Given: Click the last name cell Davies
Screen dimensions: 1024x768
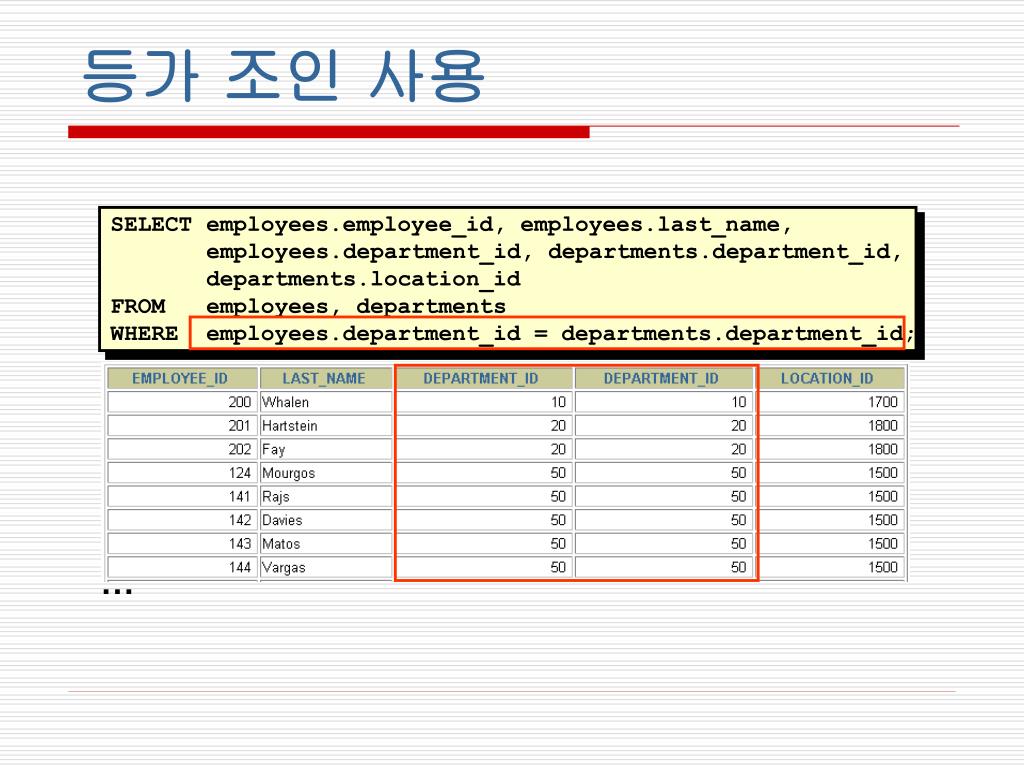Looking at the screenshot, I should pos(326,519).
